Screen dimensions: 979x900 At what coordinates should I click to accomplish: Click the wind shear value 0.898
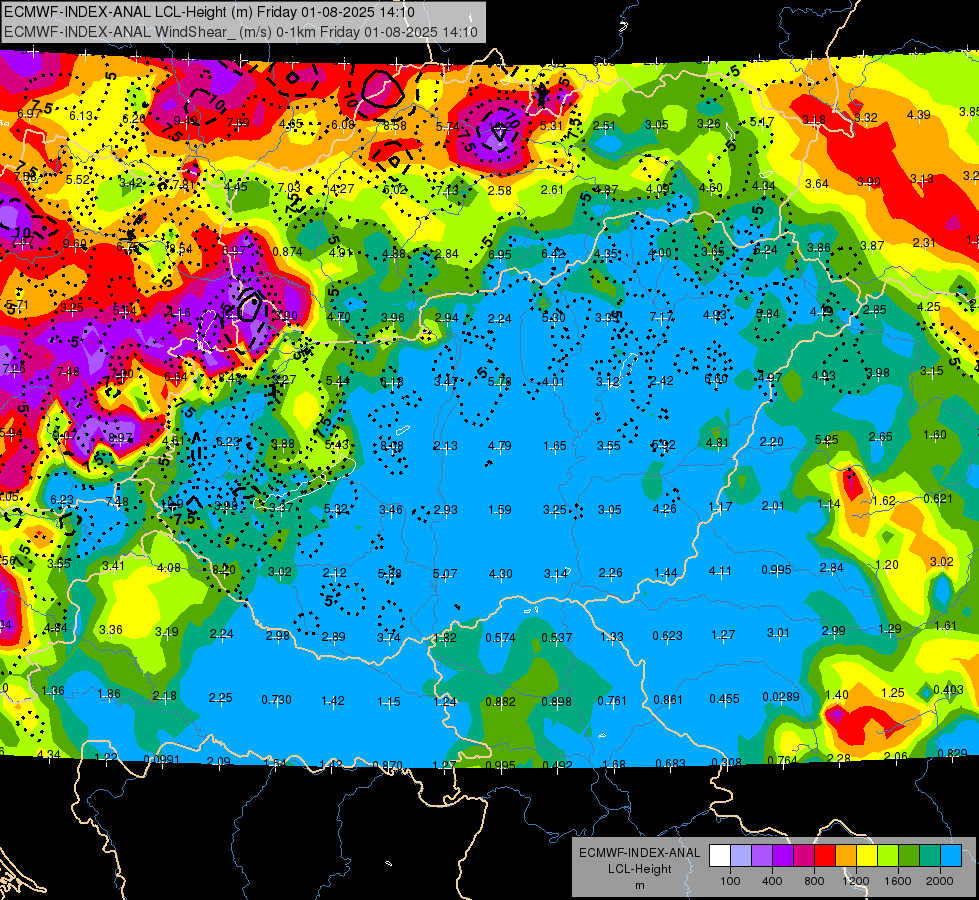click(556, 701)
